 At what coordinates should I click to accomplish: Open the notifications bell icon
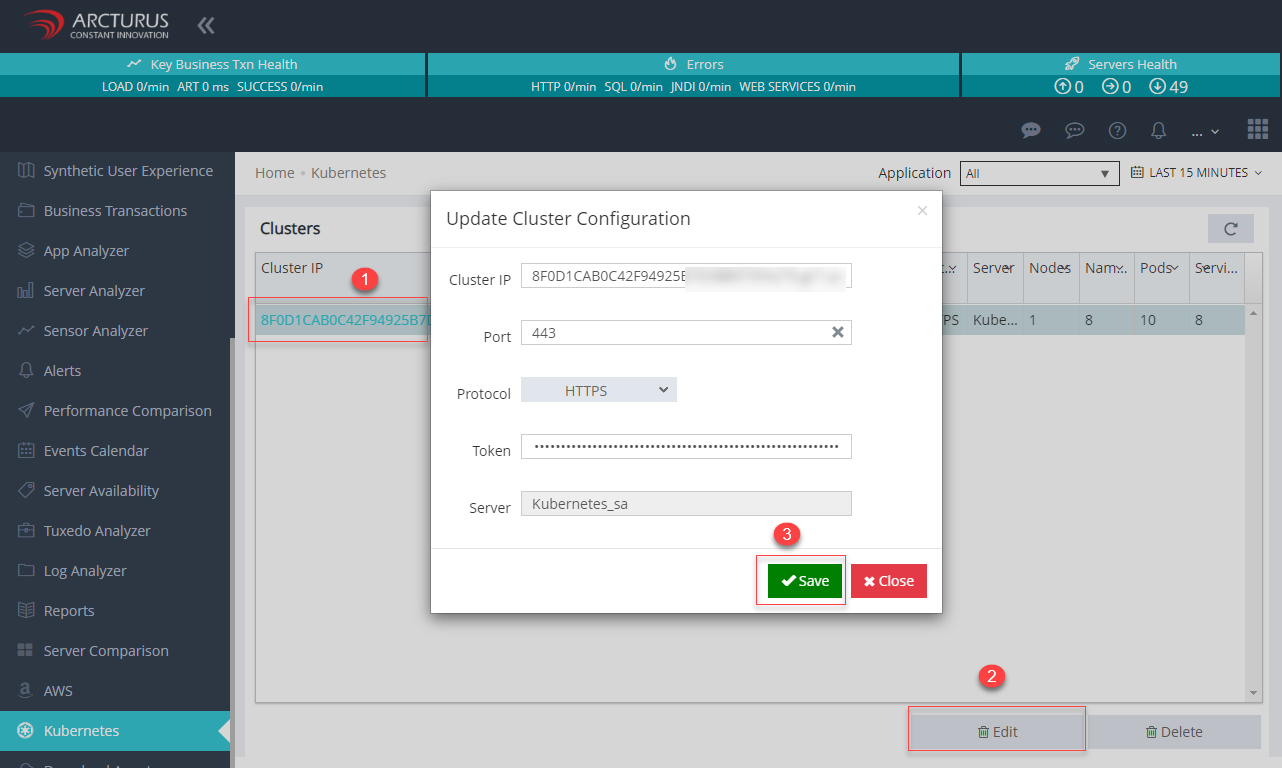pyautogui.click(x=1158, y=130)
